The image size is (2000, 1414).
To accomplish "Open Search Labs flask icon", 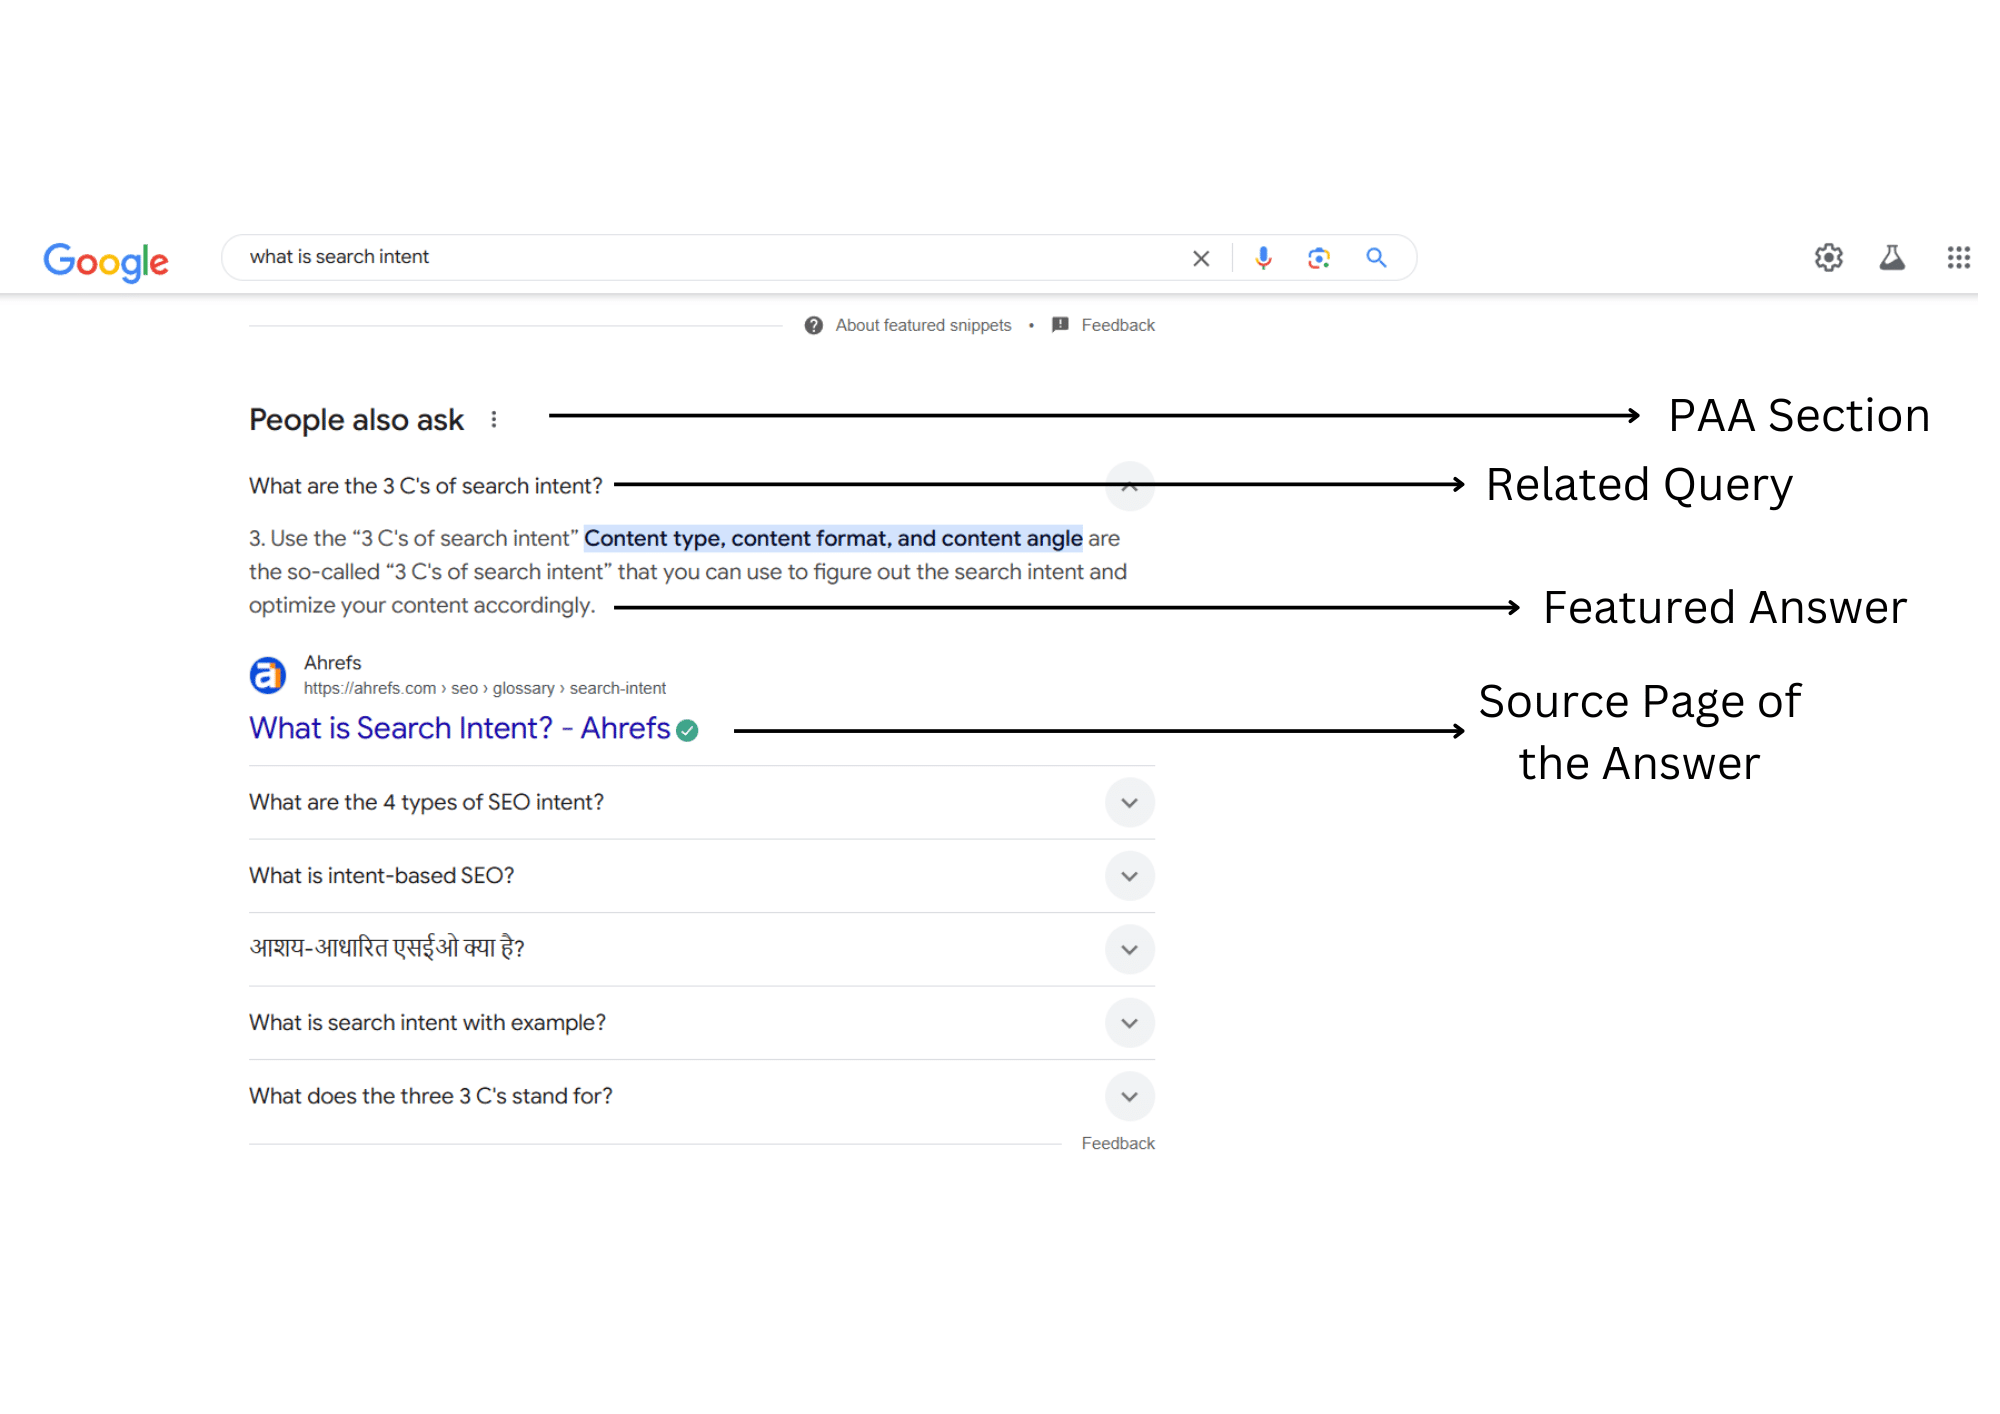I will [1892, 258].
